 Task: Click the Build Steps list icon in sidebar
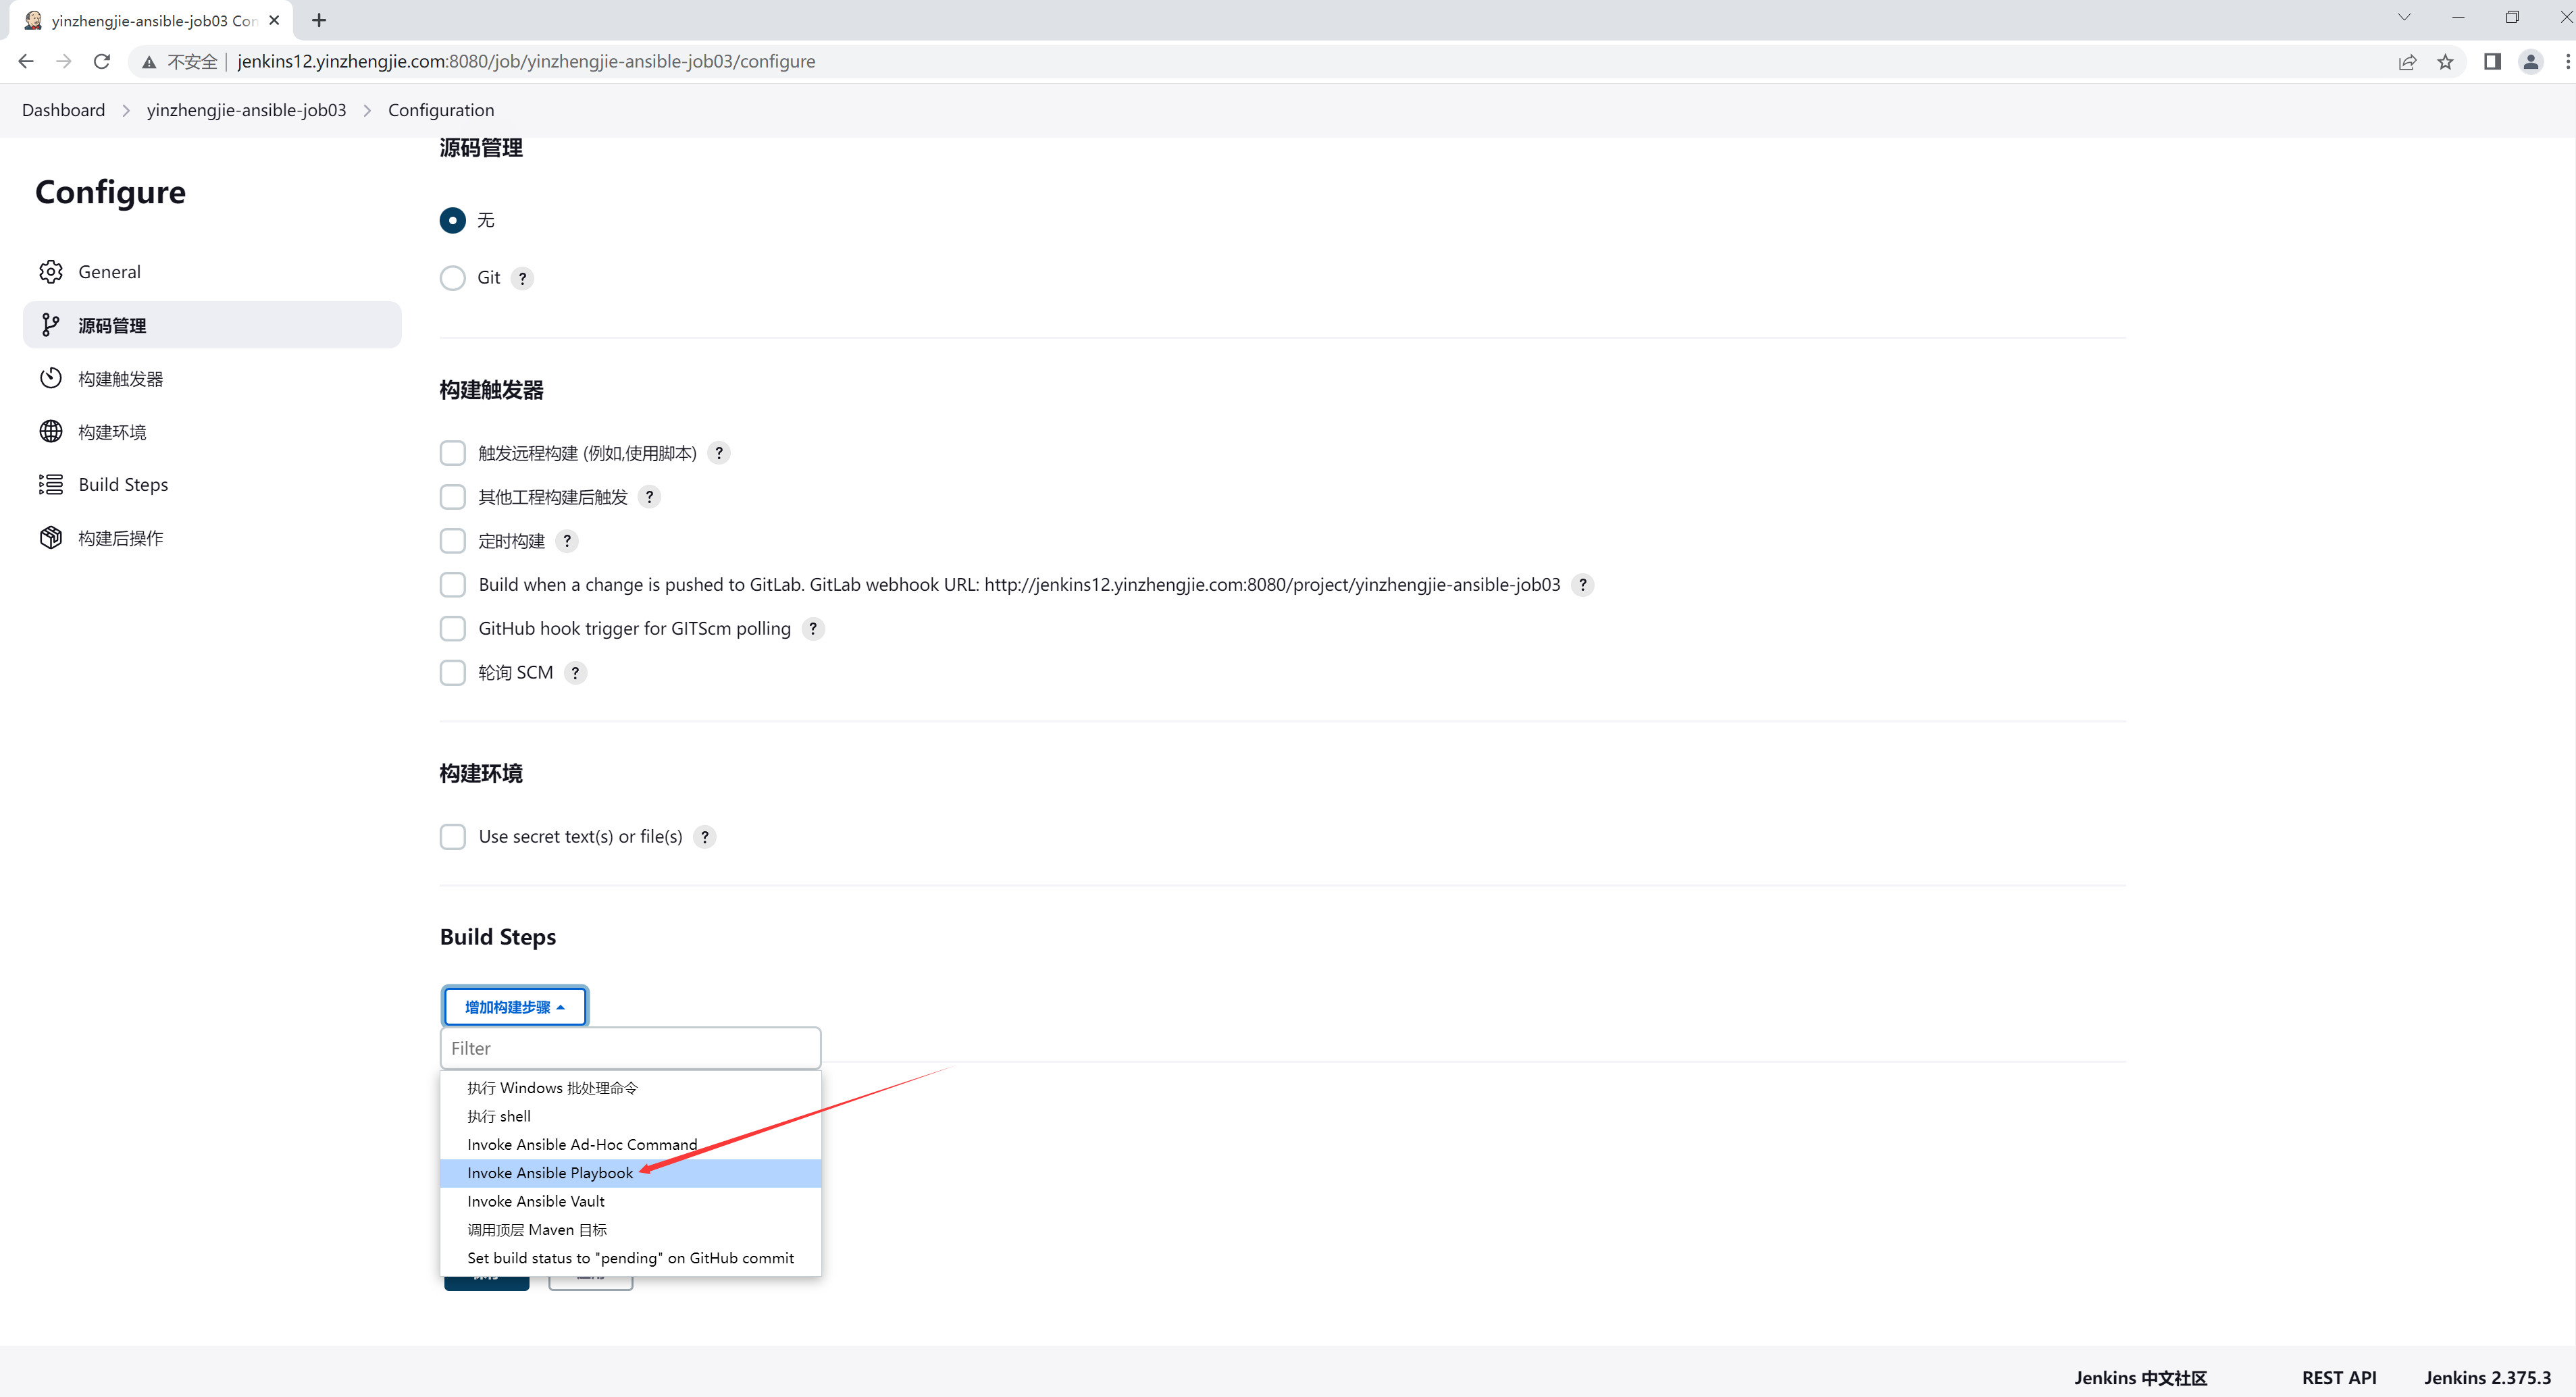point(51,484)
